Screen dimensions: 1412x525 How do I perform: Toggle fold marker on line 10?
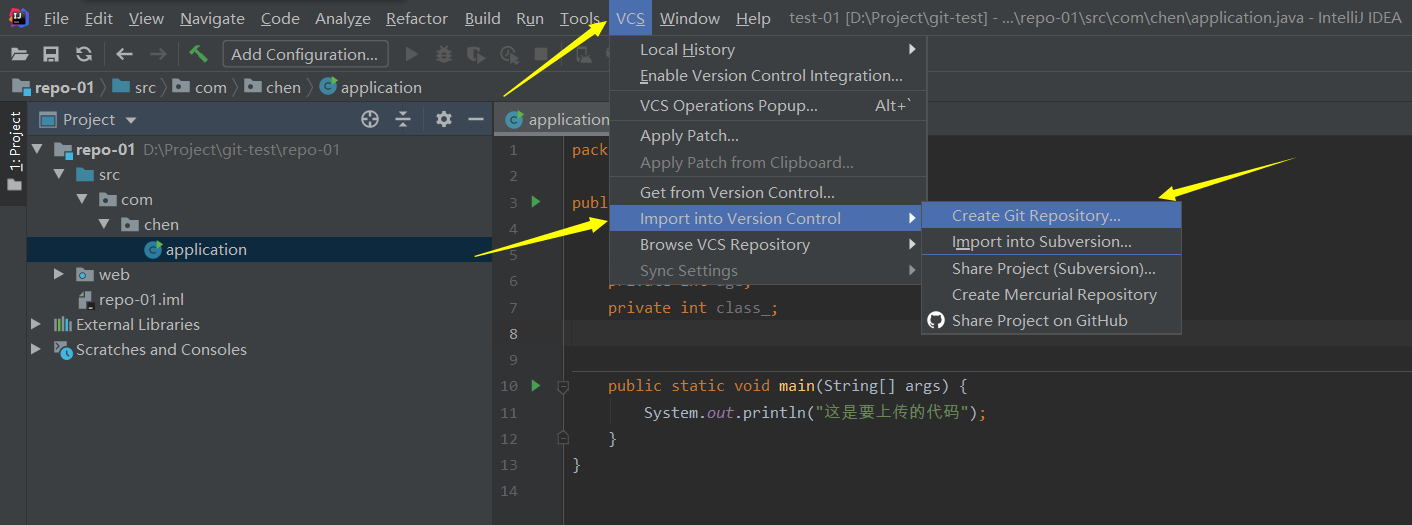(x=563, y=385)
